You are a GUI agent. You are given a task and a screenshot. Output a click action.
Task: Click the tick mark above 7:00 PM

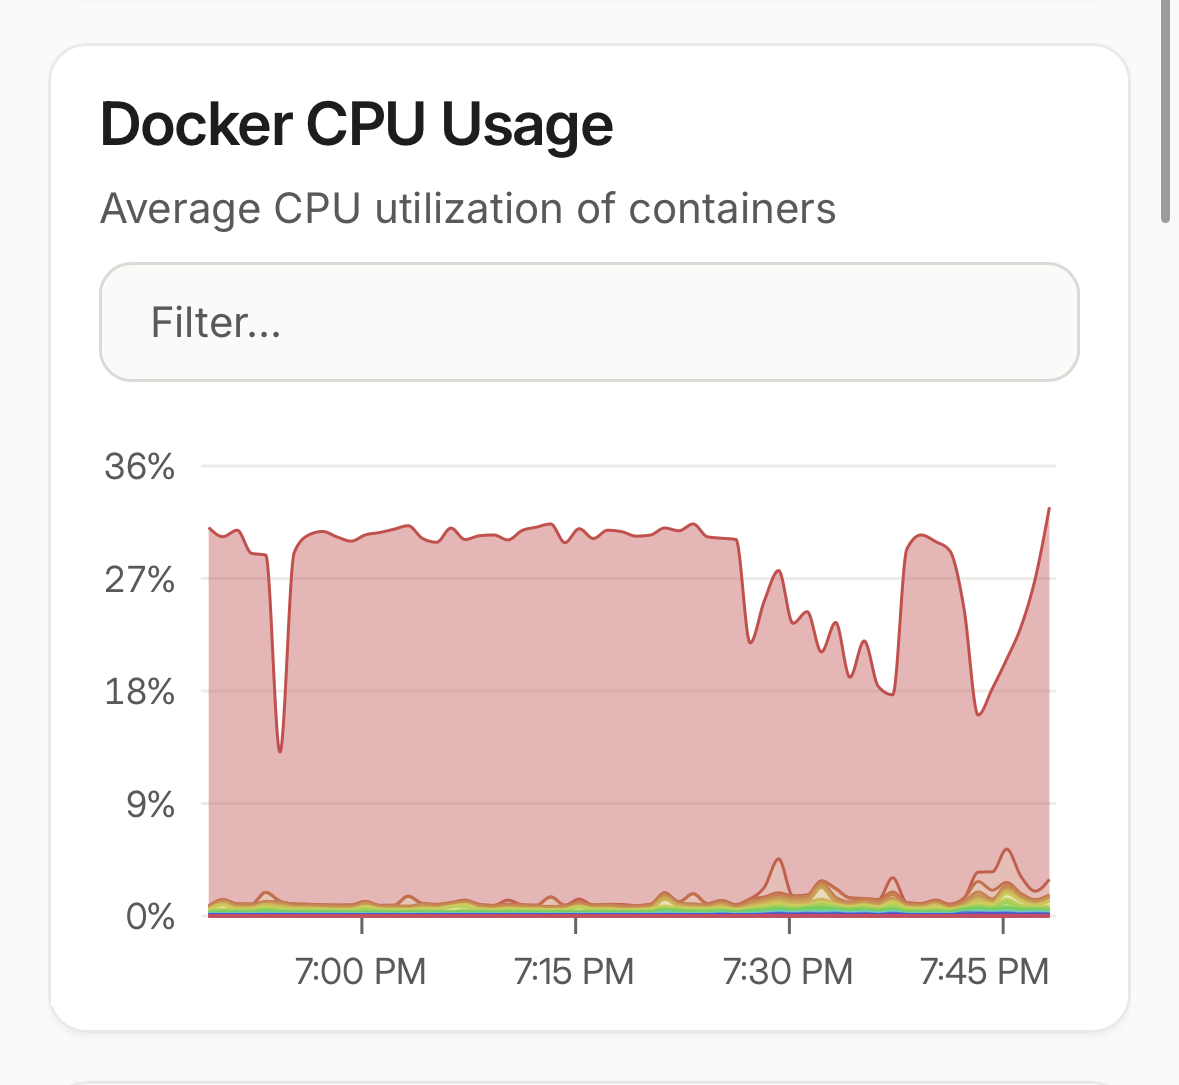(362, 926)
